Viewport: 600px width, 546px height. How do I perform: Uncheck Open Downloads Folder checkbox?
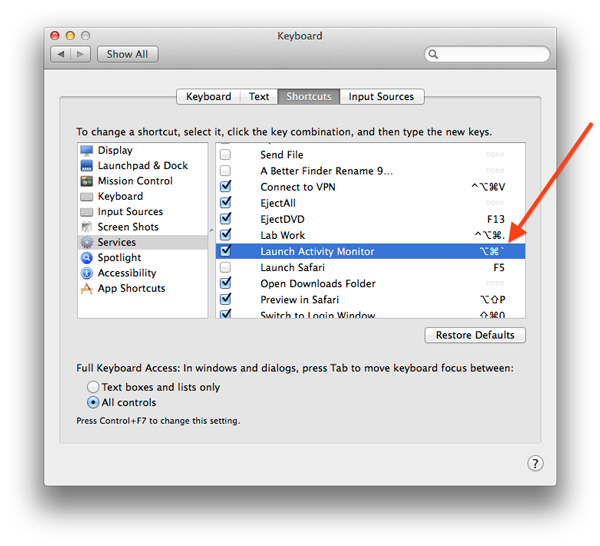225,283
